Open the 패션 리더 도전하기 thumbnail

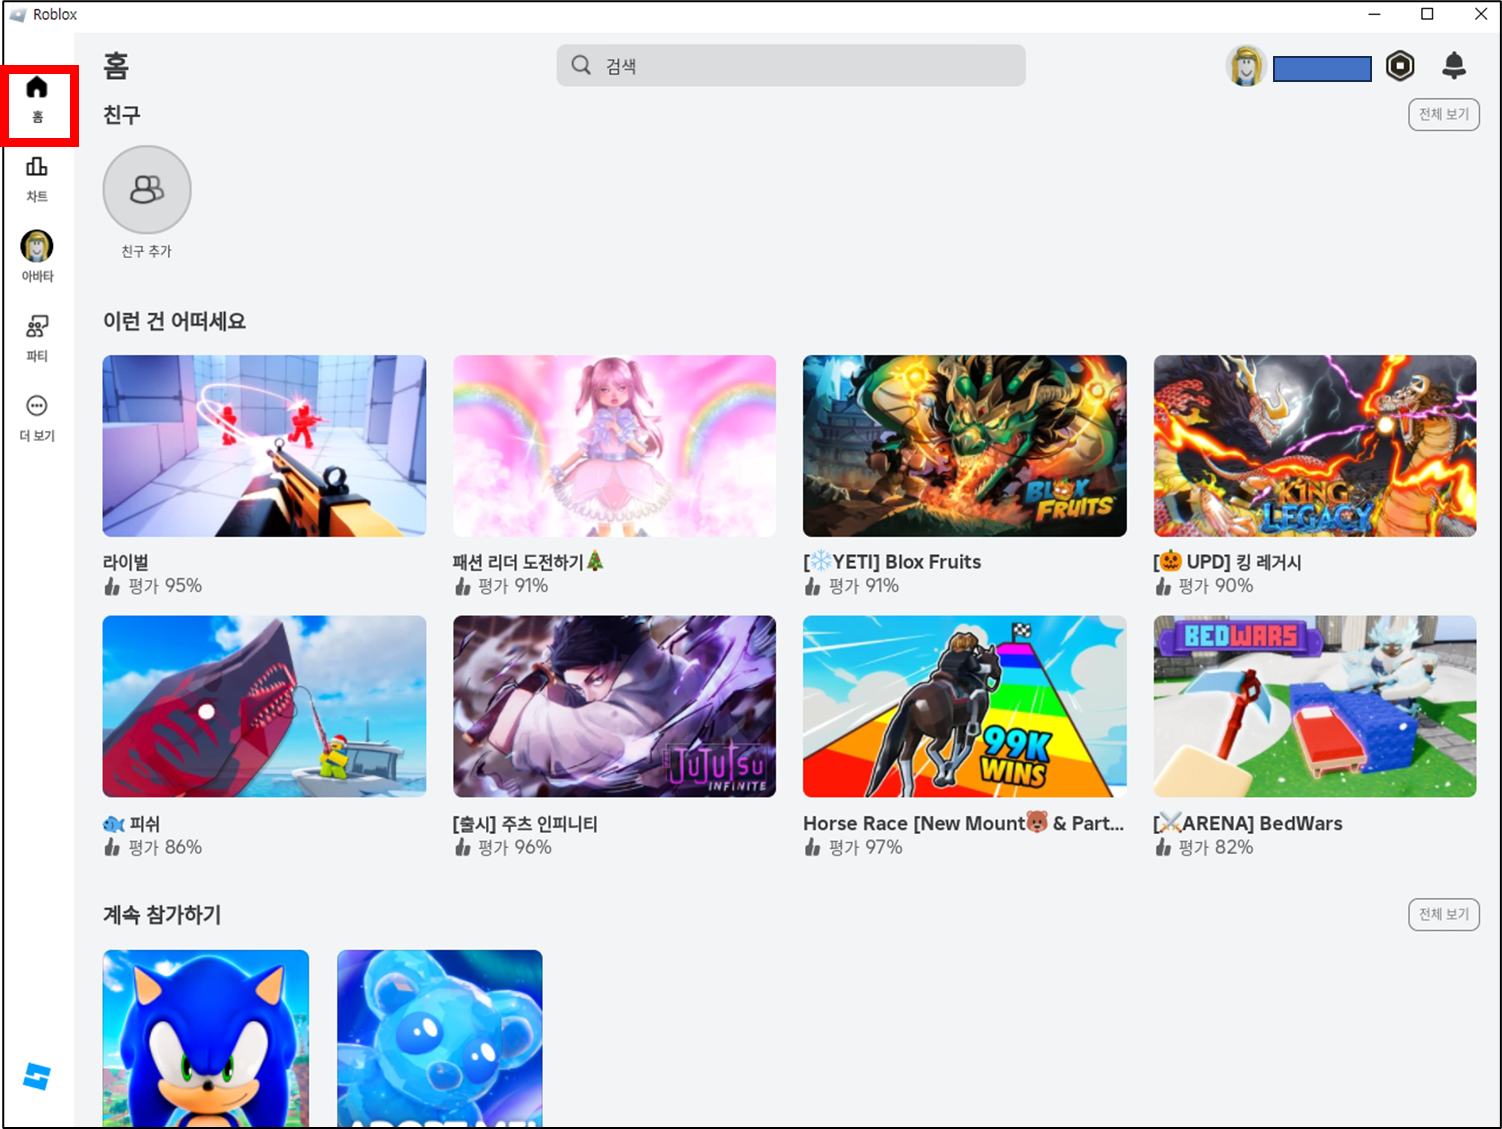[614, 446]
